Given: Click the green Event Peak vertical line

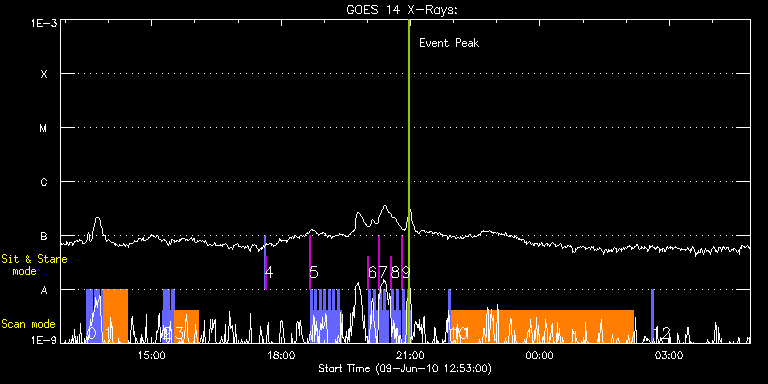Looking at the screenshot, I should [409, 181].
